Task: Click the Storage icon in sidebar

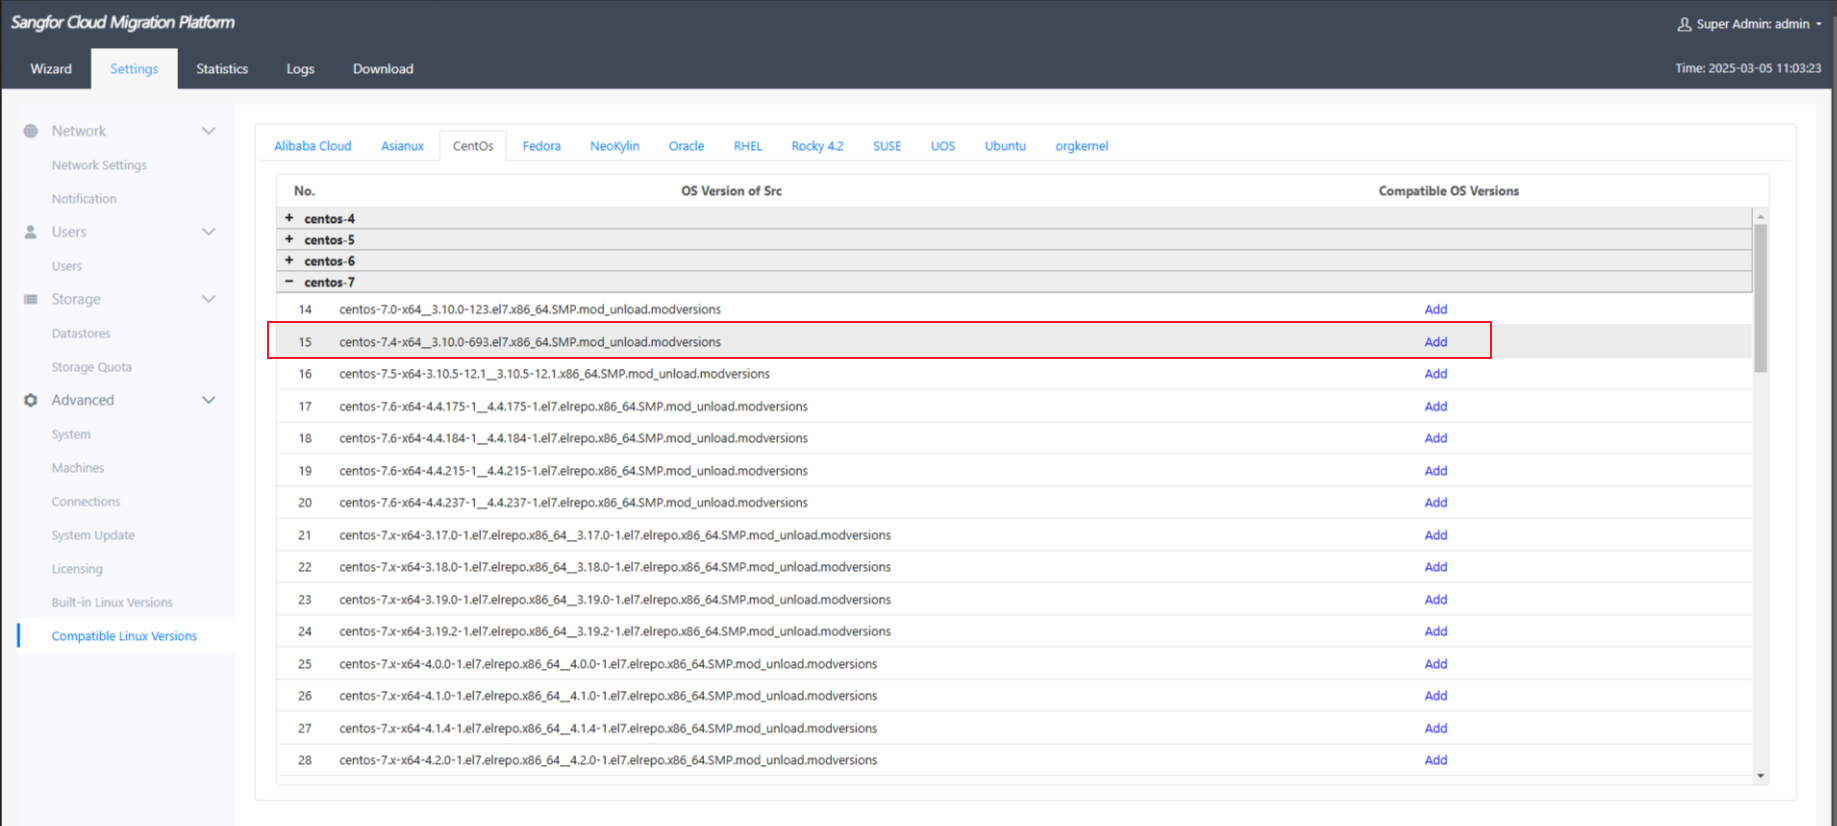Action: pos(31,299)
